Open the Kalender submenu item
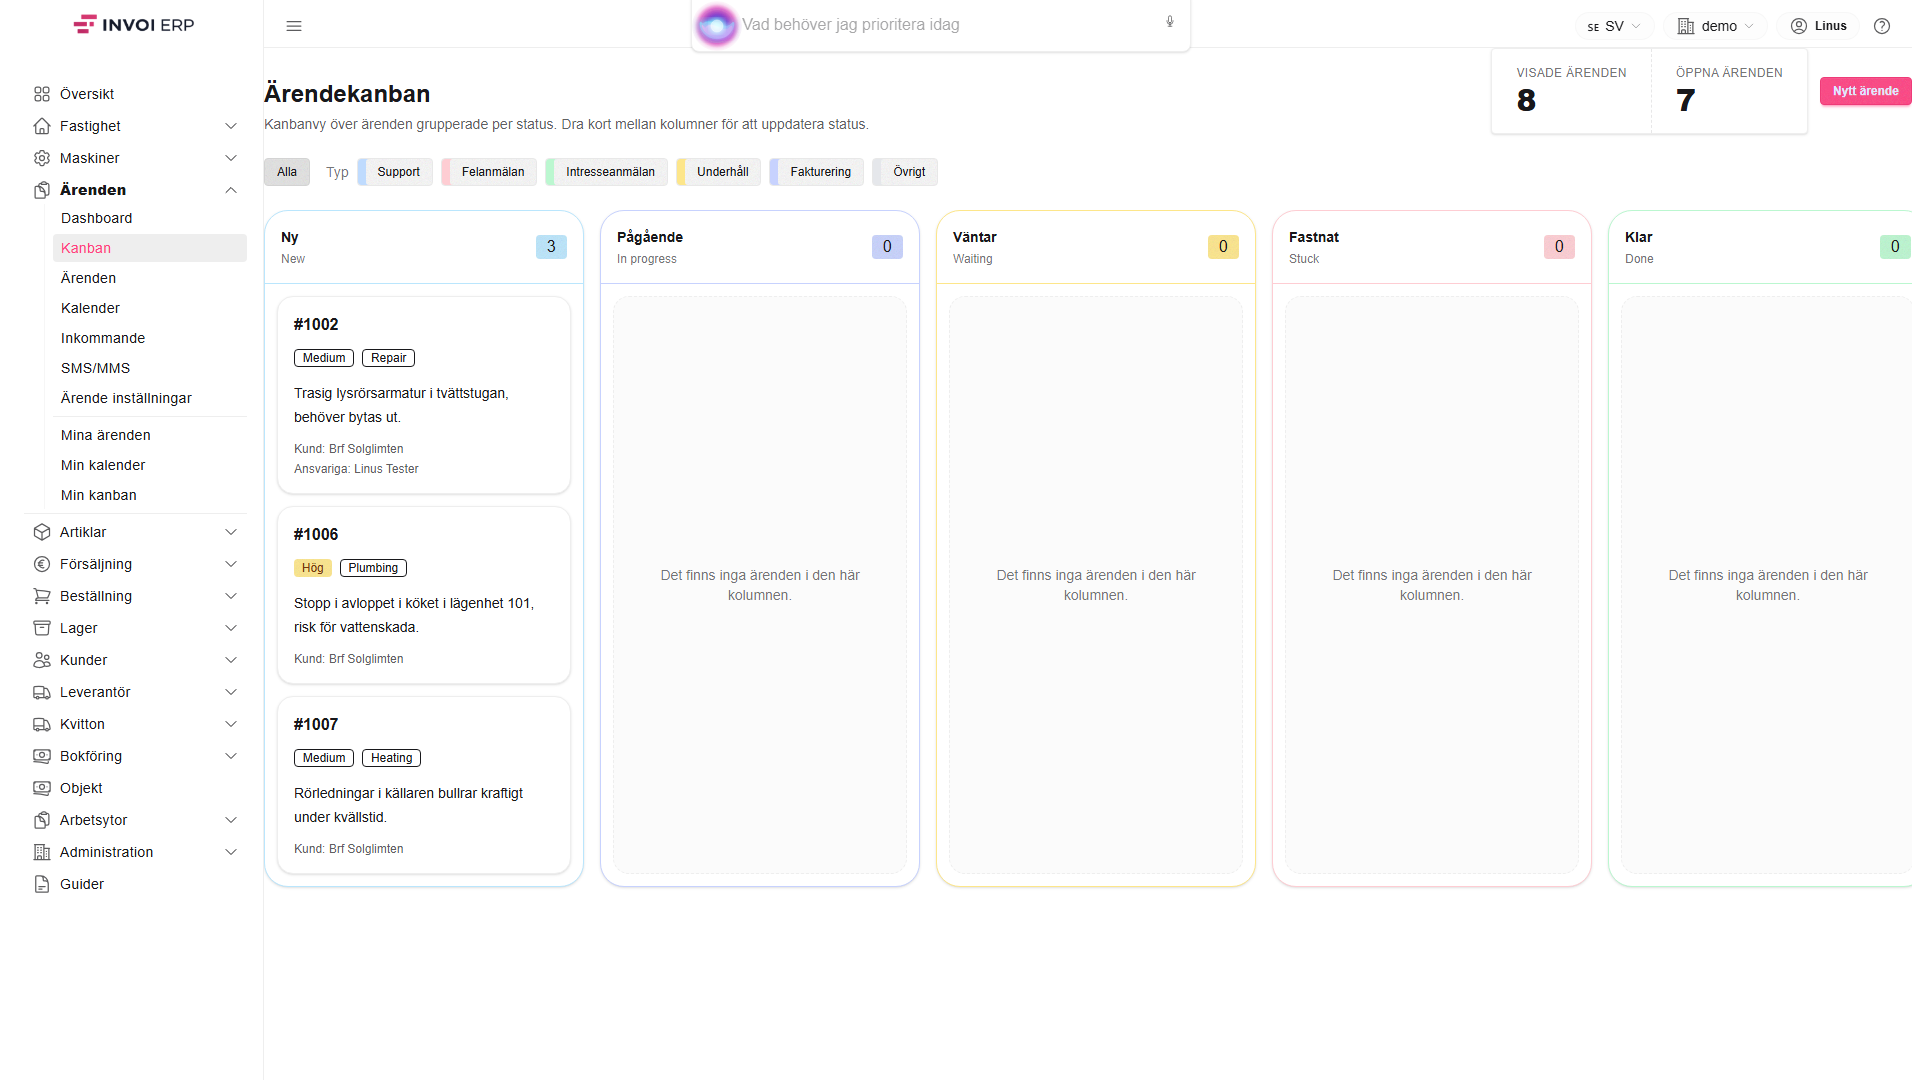 click(x=150, y=308)
